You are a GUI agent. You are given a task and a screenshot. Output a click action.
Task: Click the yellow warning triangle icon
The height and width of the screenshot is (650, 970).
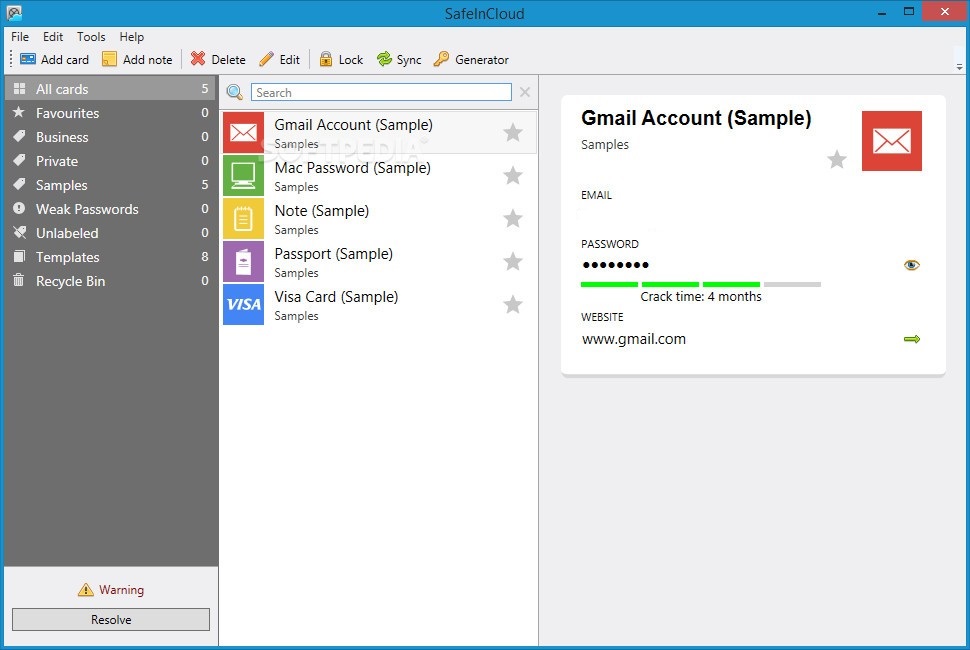(85, 589)
